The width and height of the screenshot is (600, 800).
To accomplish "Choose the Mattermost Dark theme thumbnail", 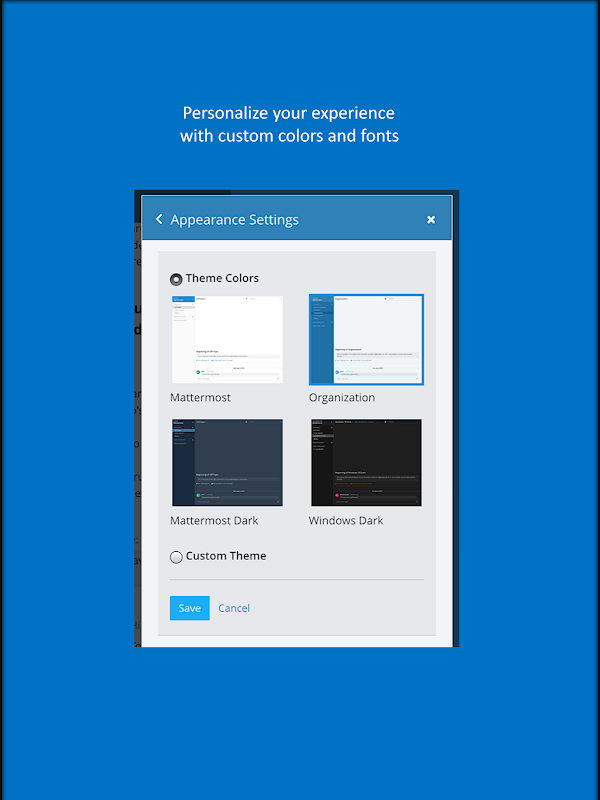I will click(227, 463).
